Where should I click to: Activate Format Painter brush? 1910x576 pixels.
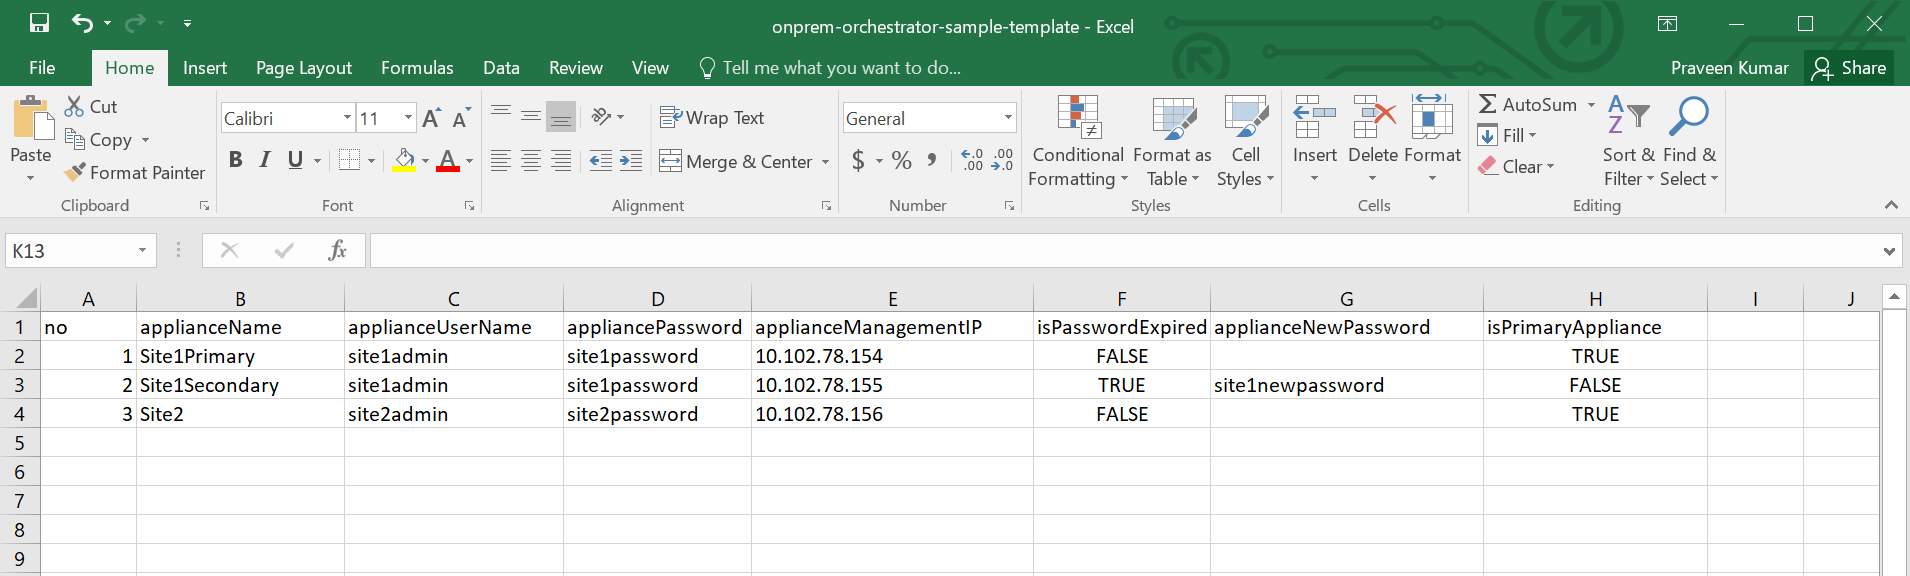pyautogui.click(x=134, y=173)
